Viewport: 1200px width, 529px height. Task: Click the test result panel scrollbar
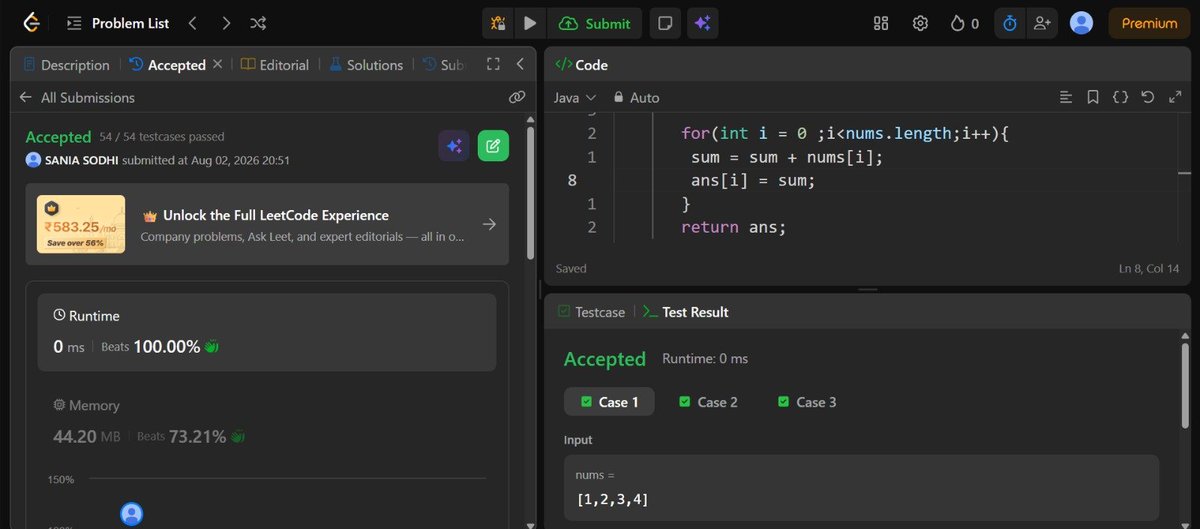1185,384
